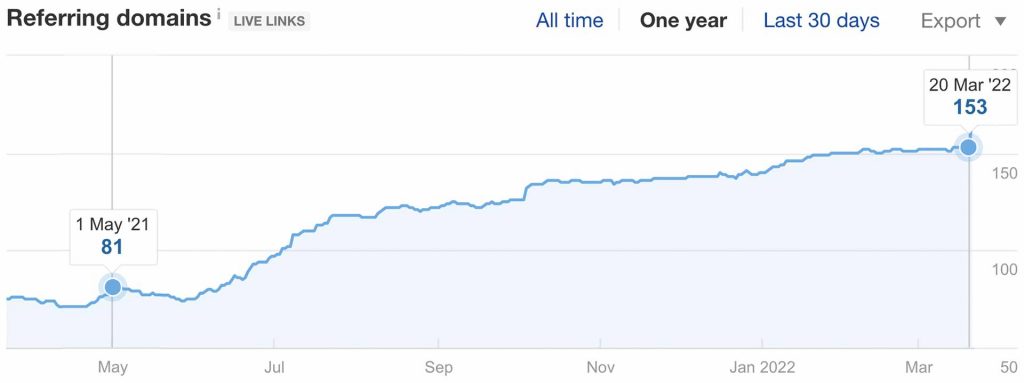Click the 150 y-axis gridline label
The width and height of the screenshot is (1024, 383).
click(1004, 173)
